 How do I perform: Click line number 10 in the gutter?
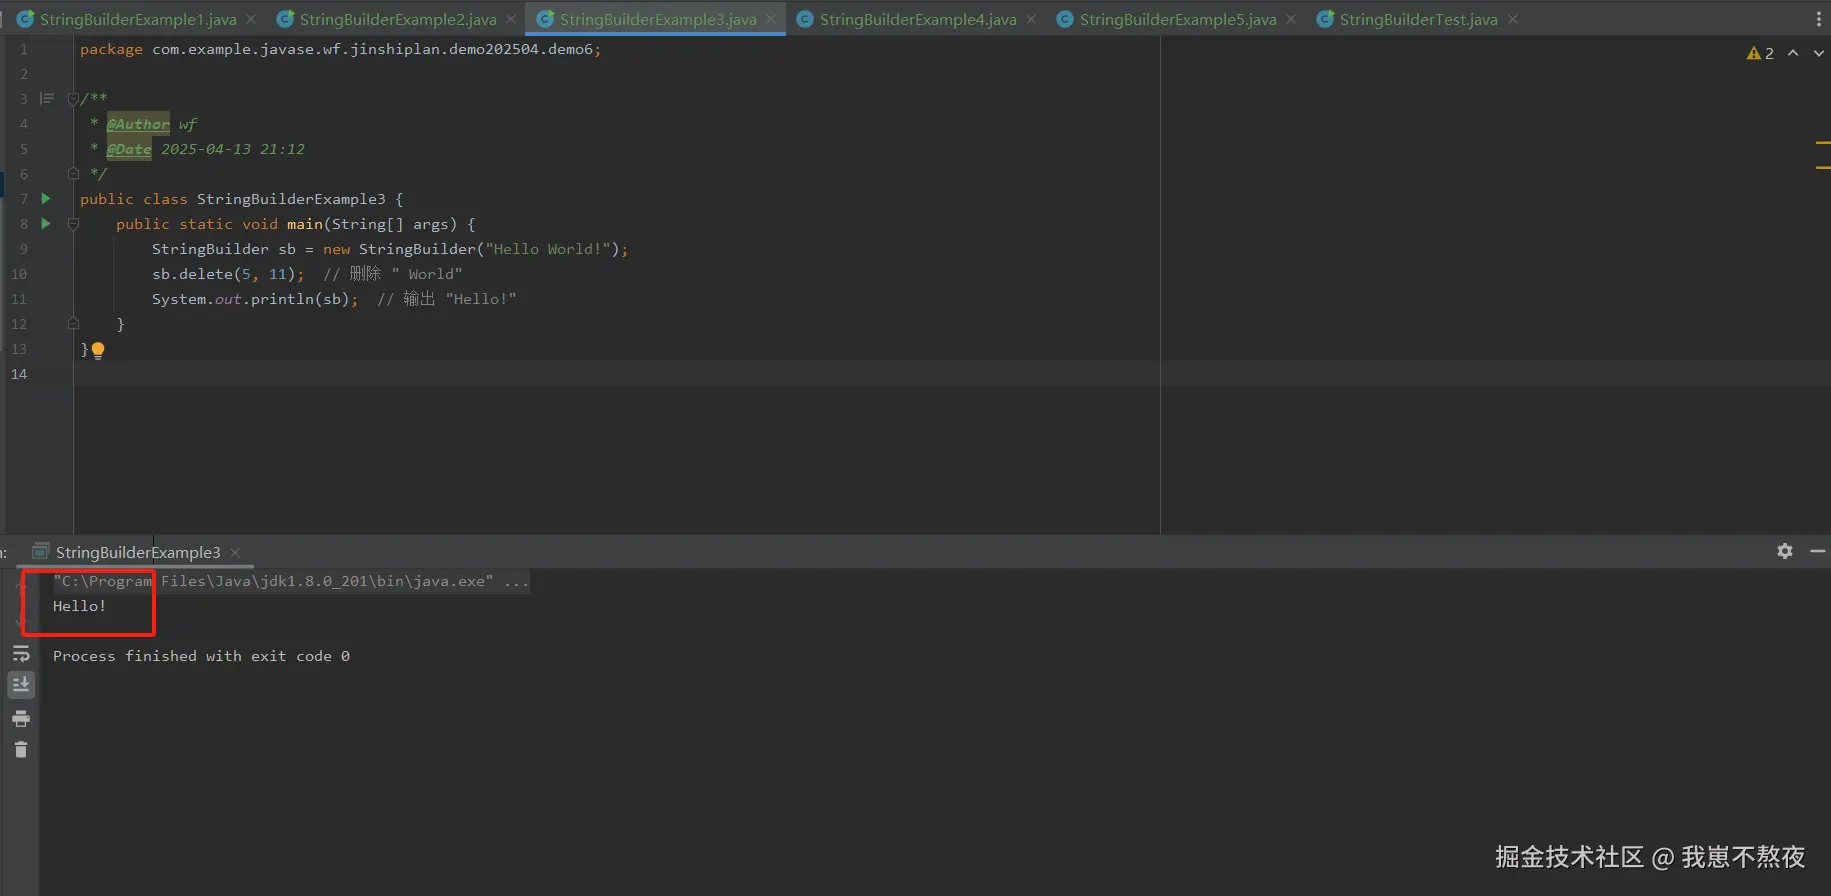click(x=19, y=274)
